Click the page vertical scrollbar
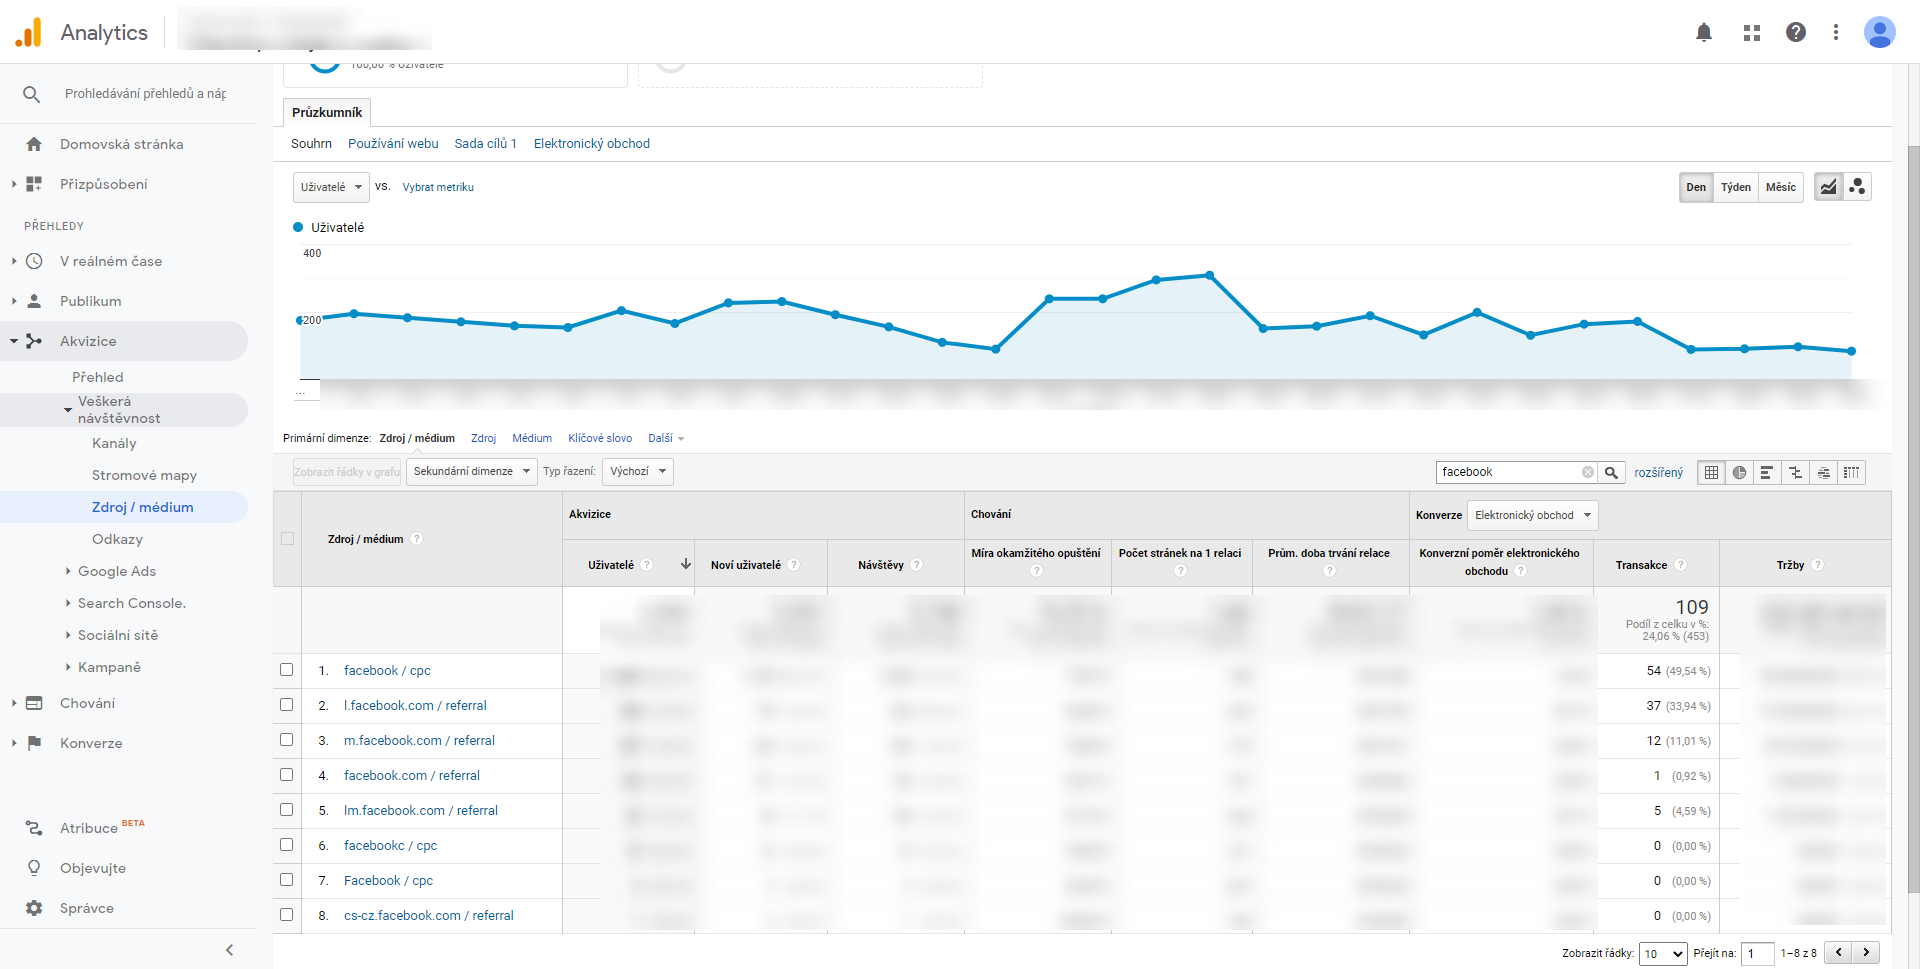 (x=1913, y=519)
